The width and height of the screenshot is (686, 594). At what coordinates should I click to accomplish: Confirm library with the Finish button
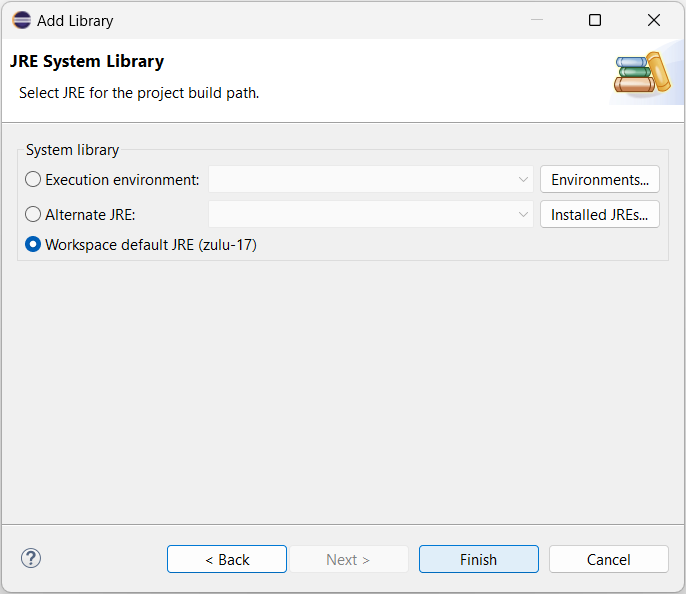coord(479,559)
